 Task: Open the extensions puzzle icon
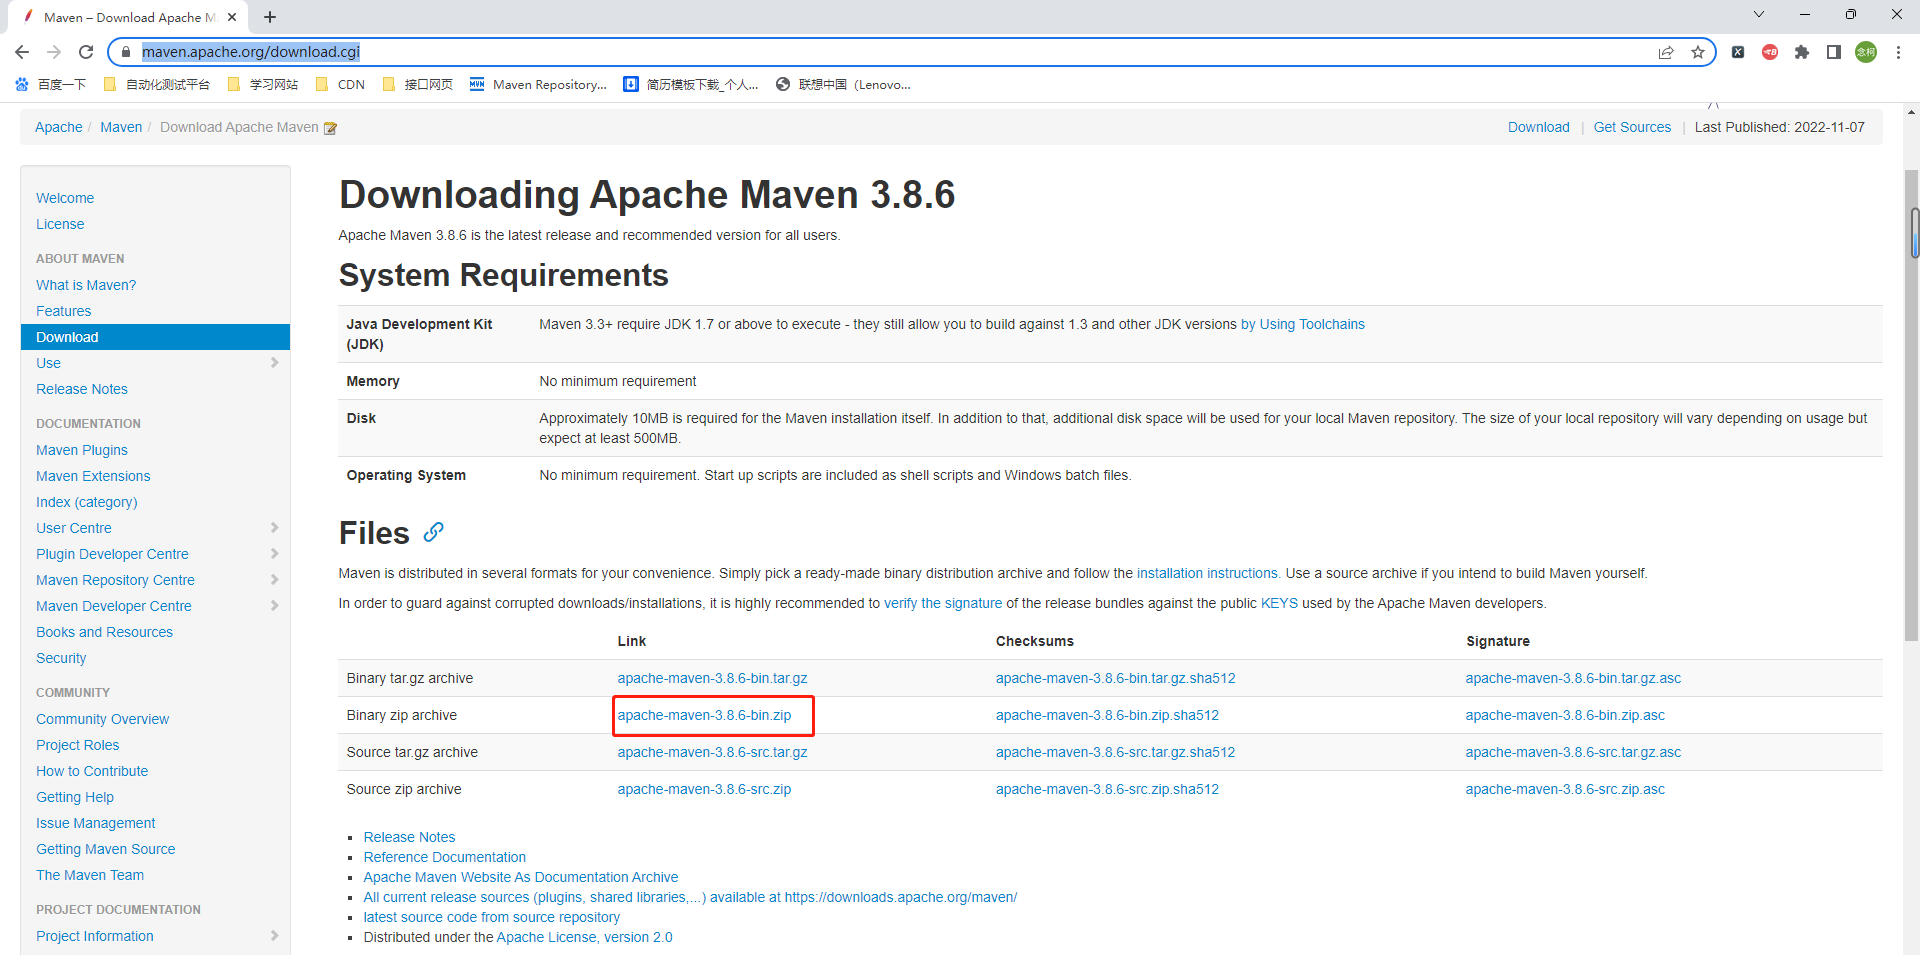(x=1802, y=52)
